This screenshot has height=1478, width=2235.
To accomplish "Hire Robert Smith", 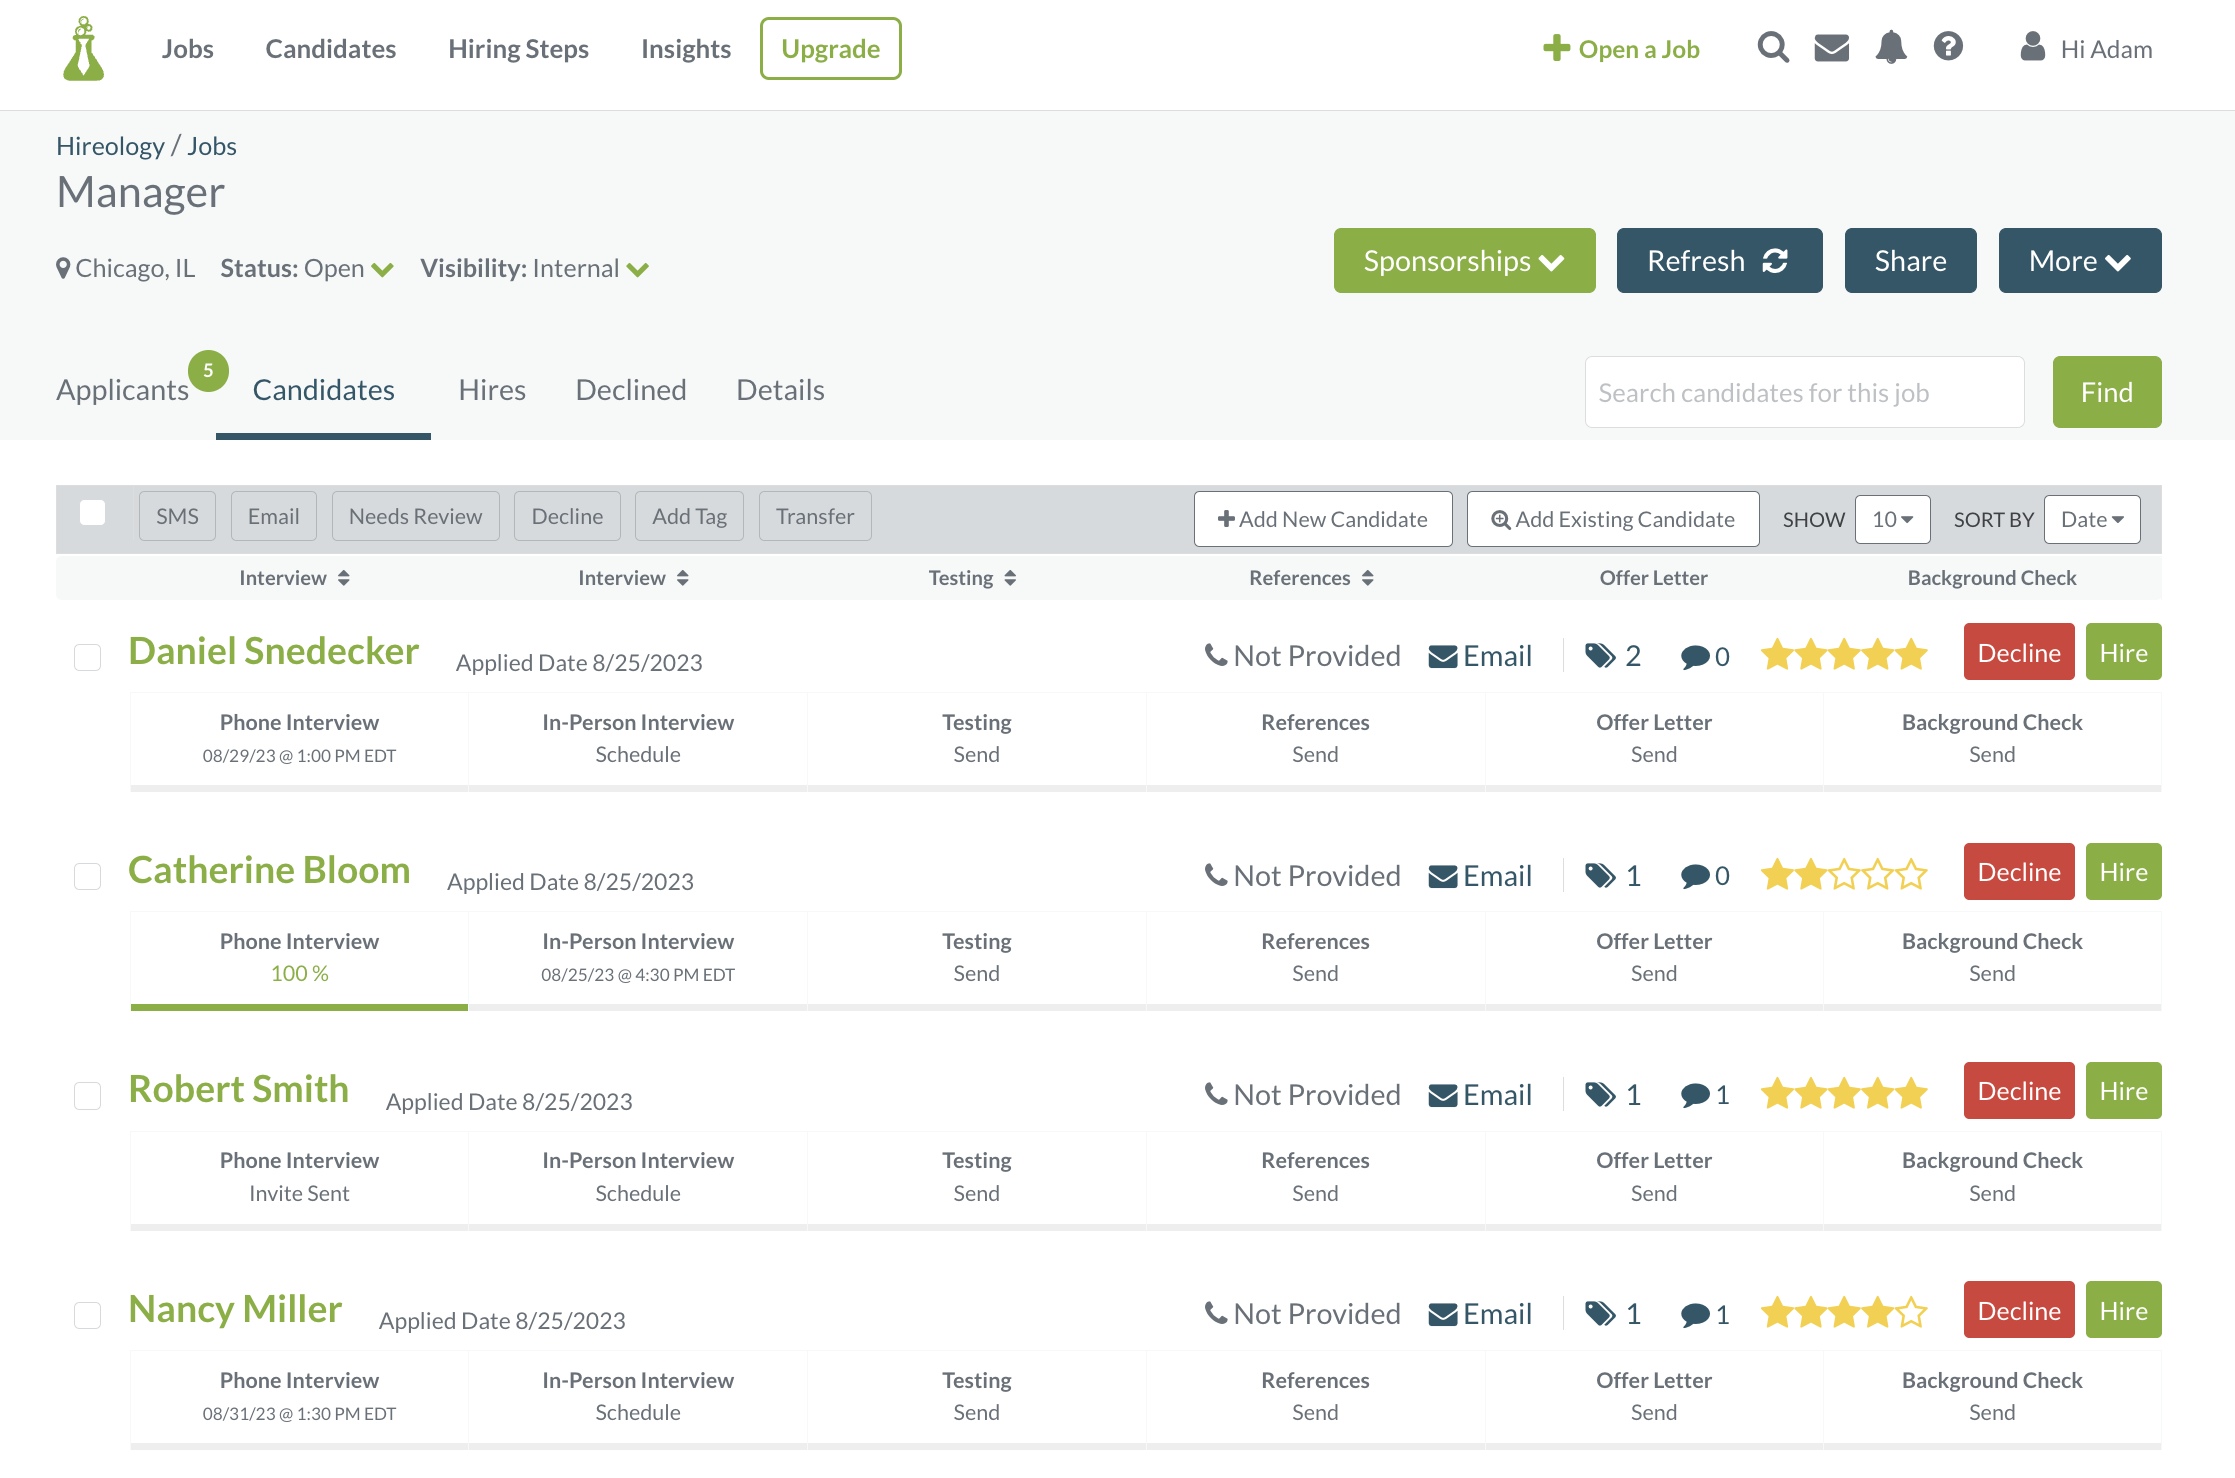I will 2123,1090.
